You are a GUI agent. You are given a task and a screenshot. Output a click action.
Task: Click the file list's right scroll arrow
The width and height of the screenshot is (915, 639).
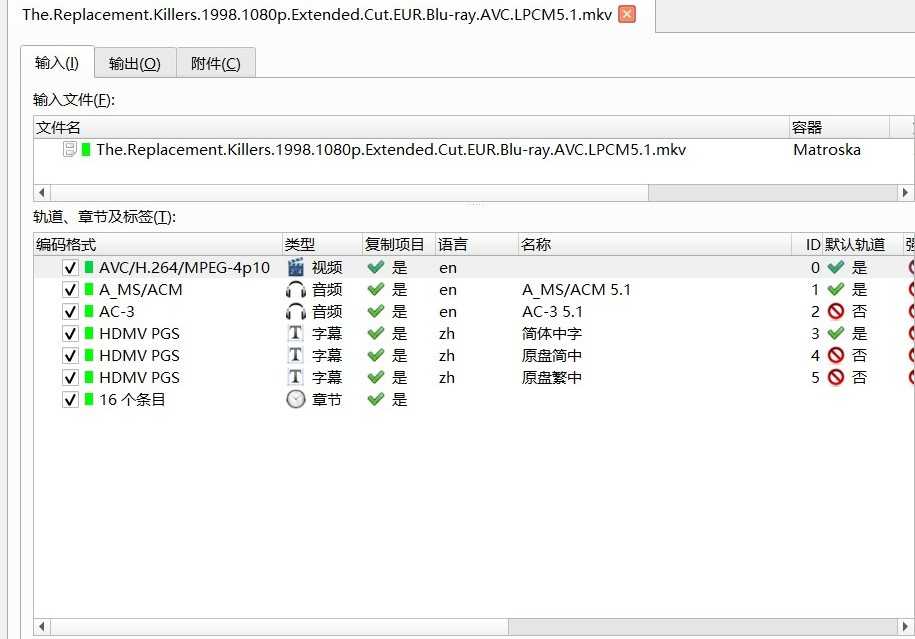click(906, 193)
